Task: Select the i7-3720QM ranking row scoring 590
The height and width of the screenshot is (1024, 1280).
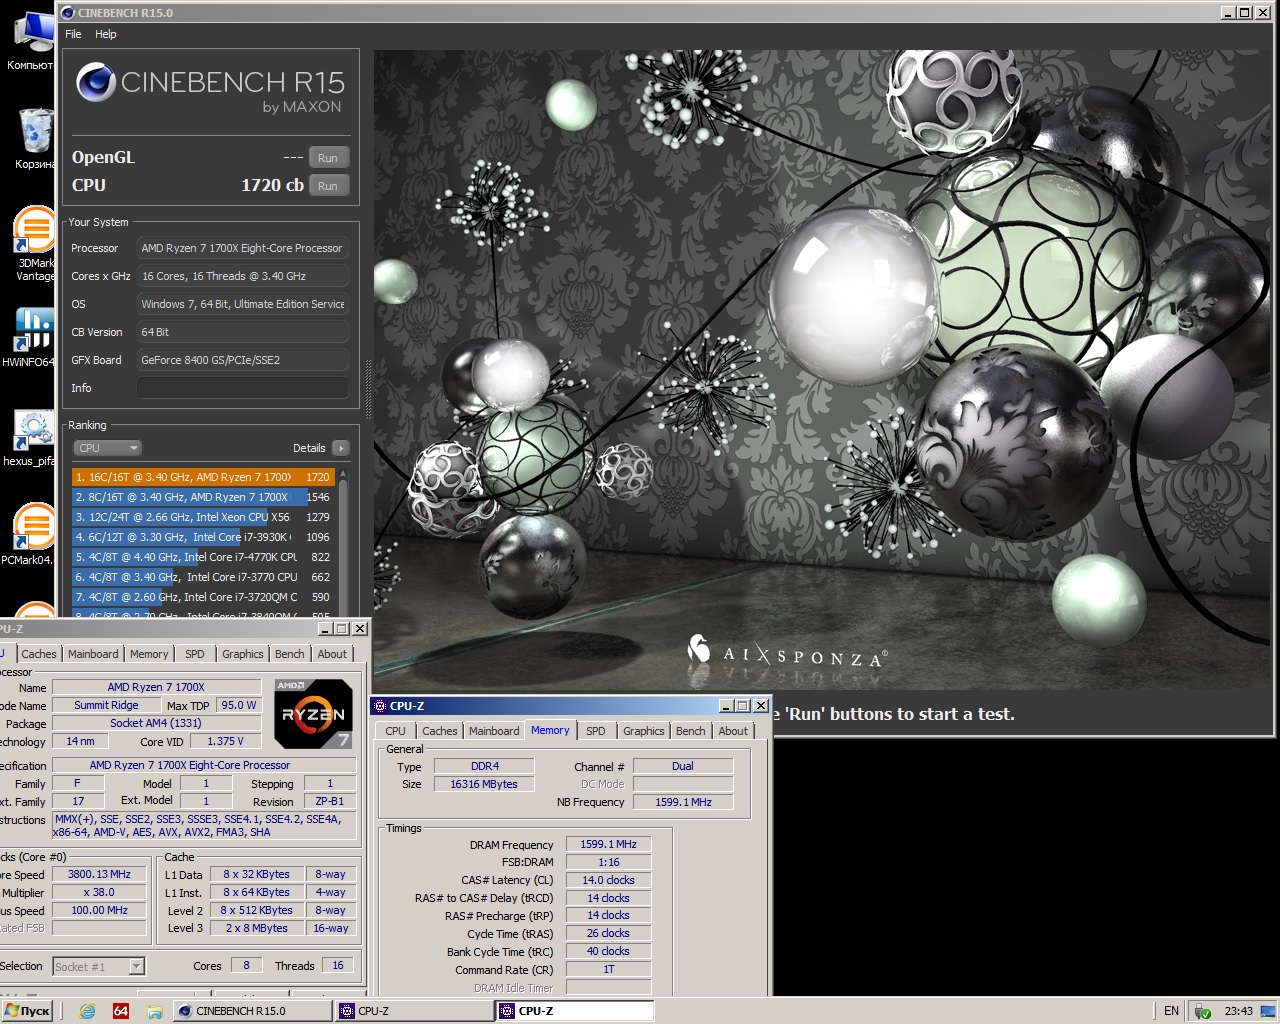Action: [x=203, y=597]
